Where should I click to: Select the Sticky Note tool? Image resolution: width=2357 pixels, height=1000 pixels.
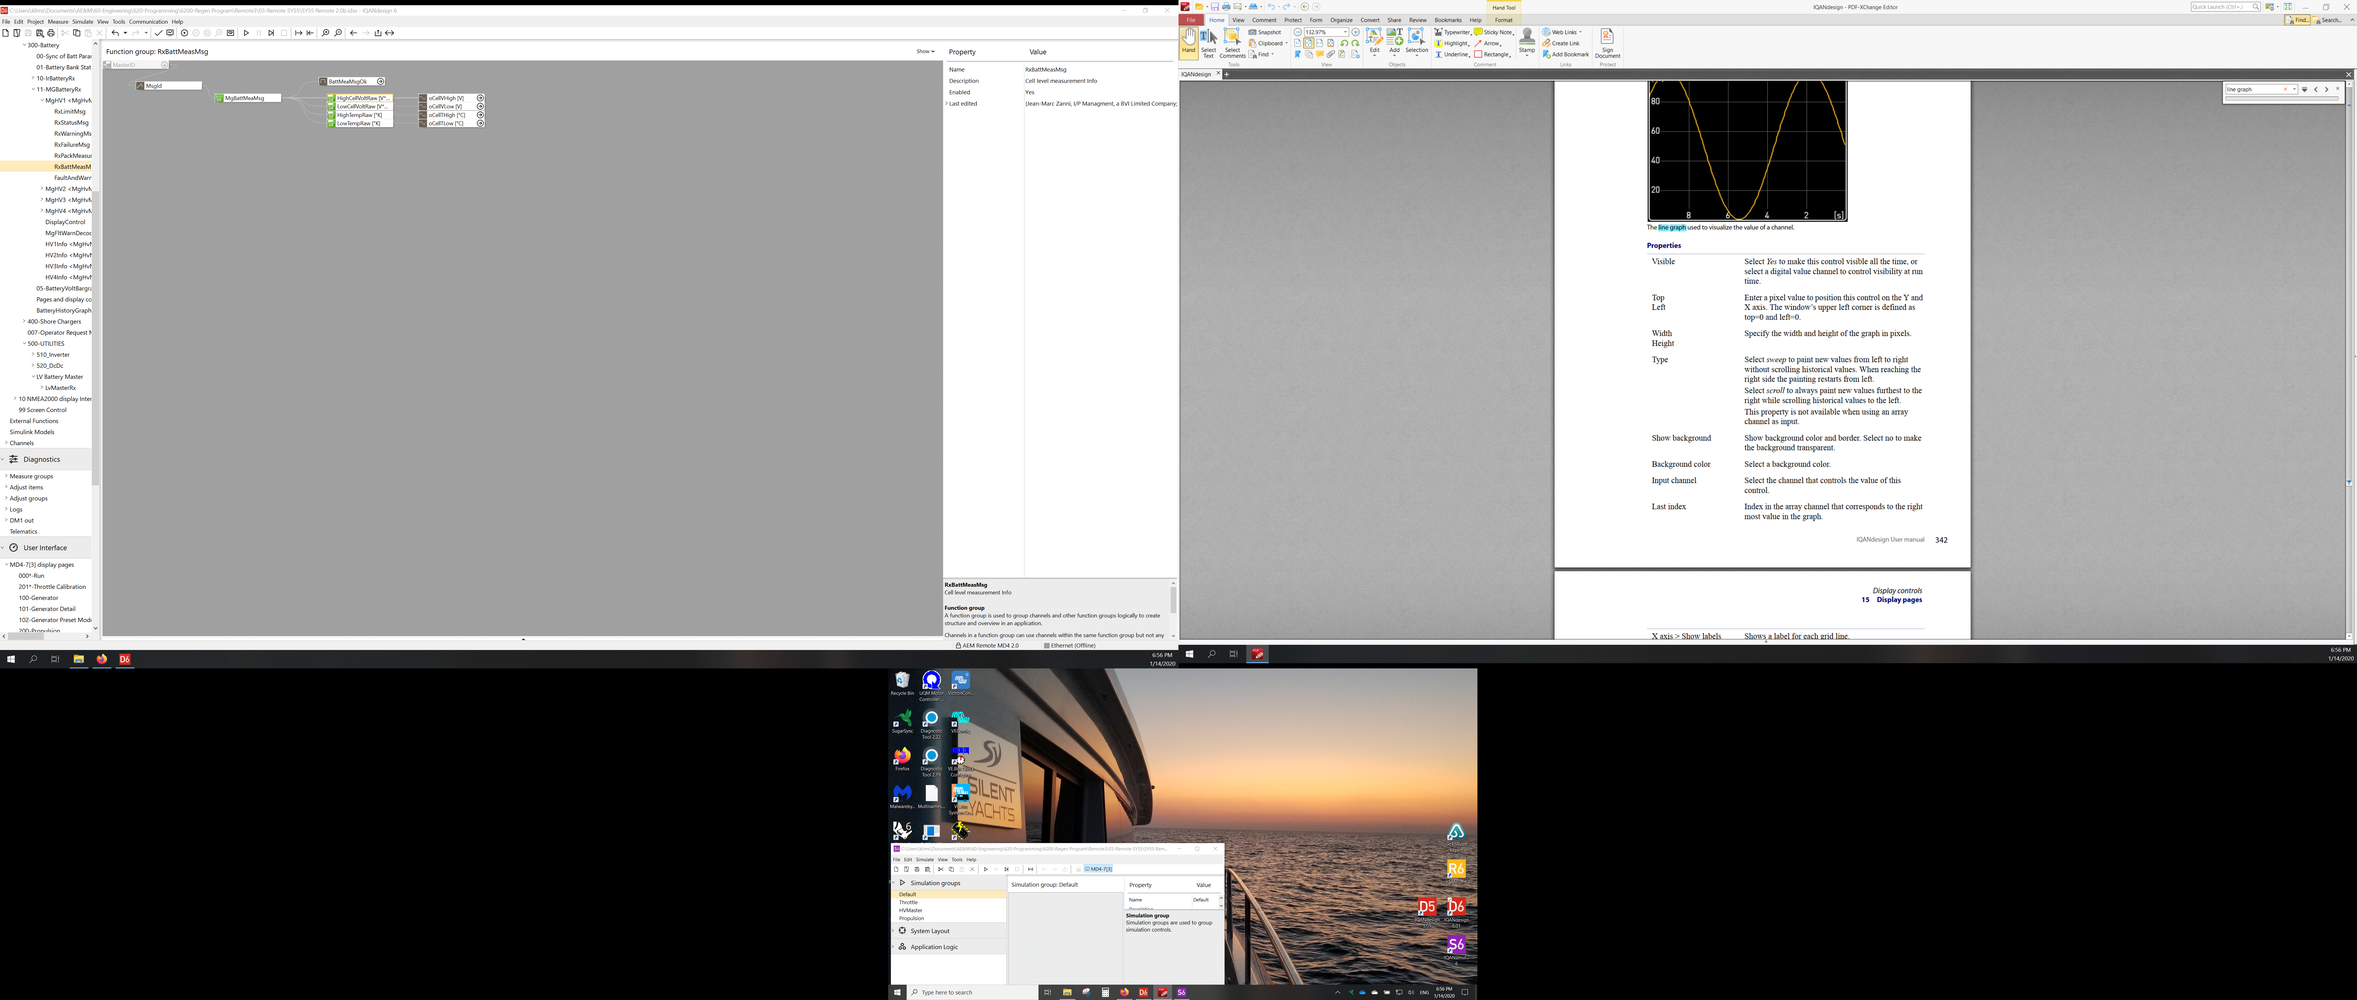[1493, 32]
